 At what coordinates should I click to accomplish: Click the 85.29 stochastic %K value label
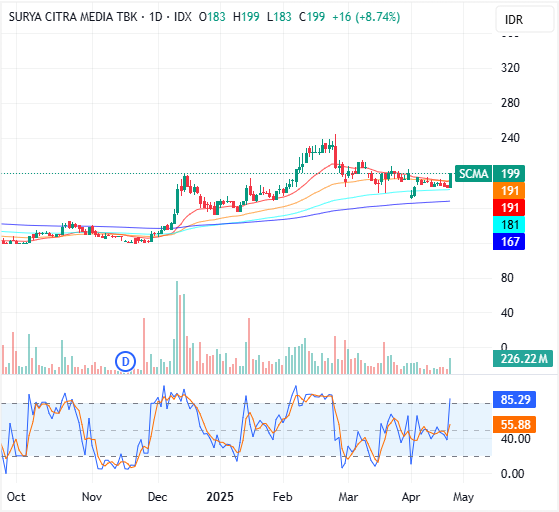tap(514, 399)
